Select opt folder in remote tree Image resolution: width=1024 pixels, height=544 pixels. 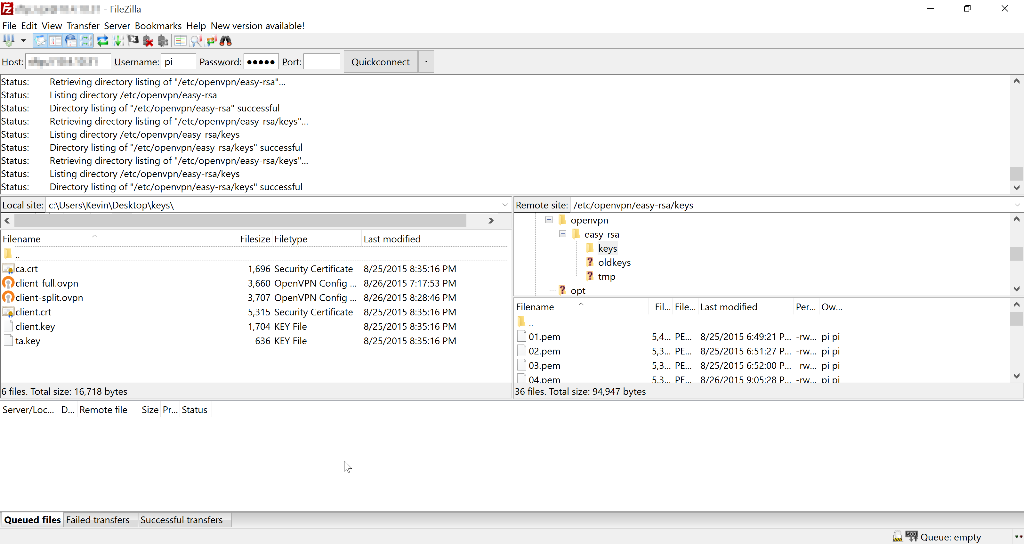click(578, 291)
